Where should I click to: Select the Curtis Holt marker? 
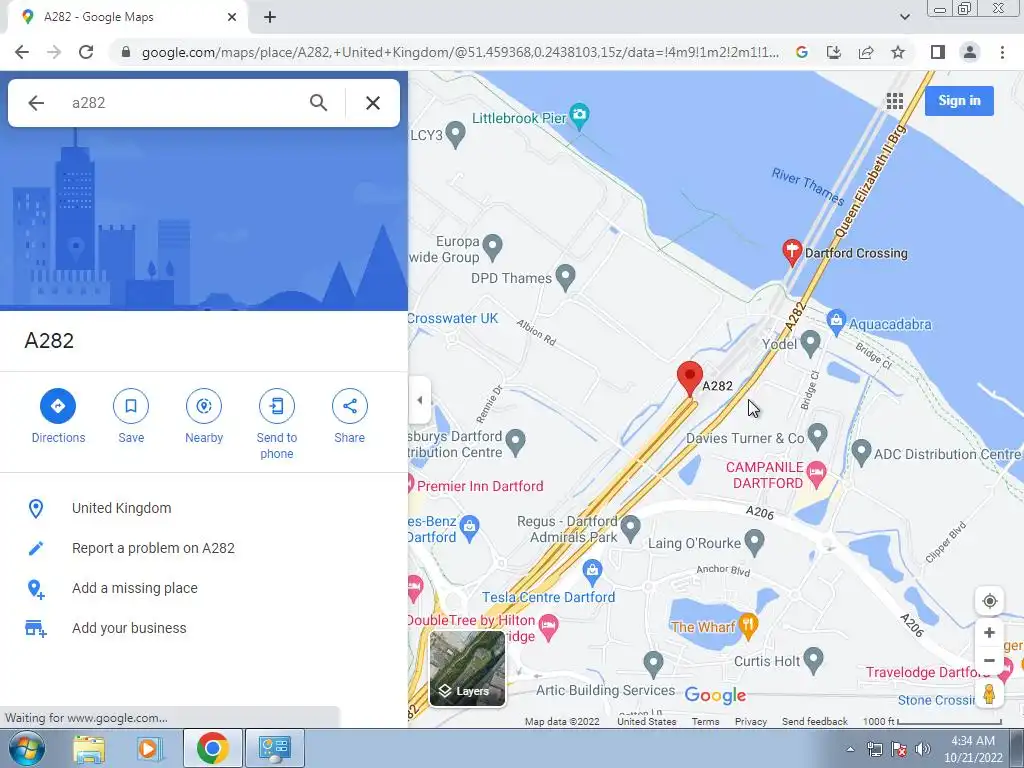tap(812, 660)
